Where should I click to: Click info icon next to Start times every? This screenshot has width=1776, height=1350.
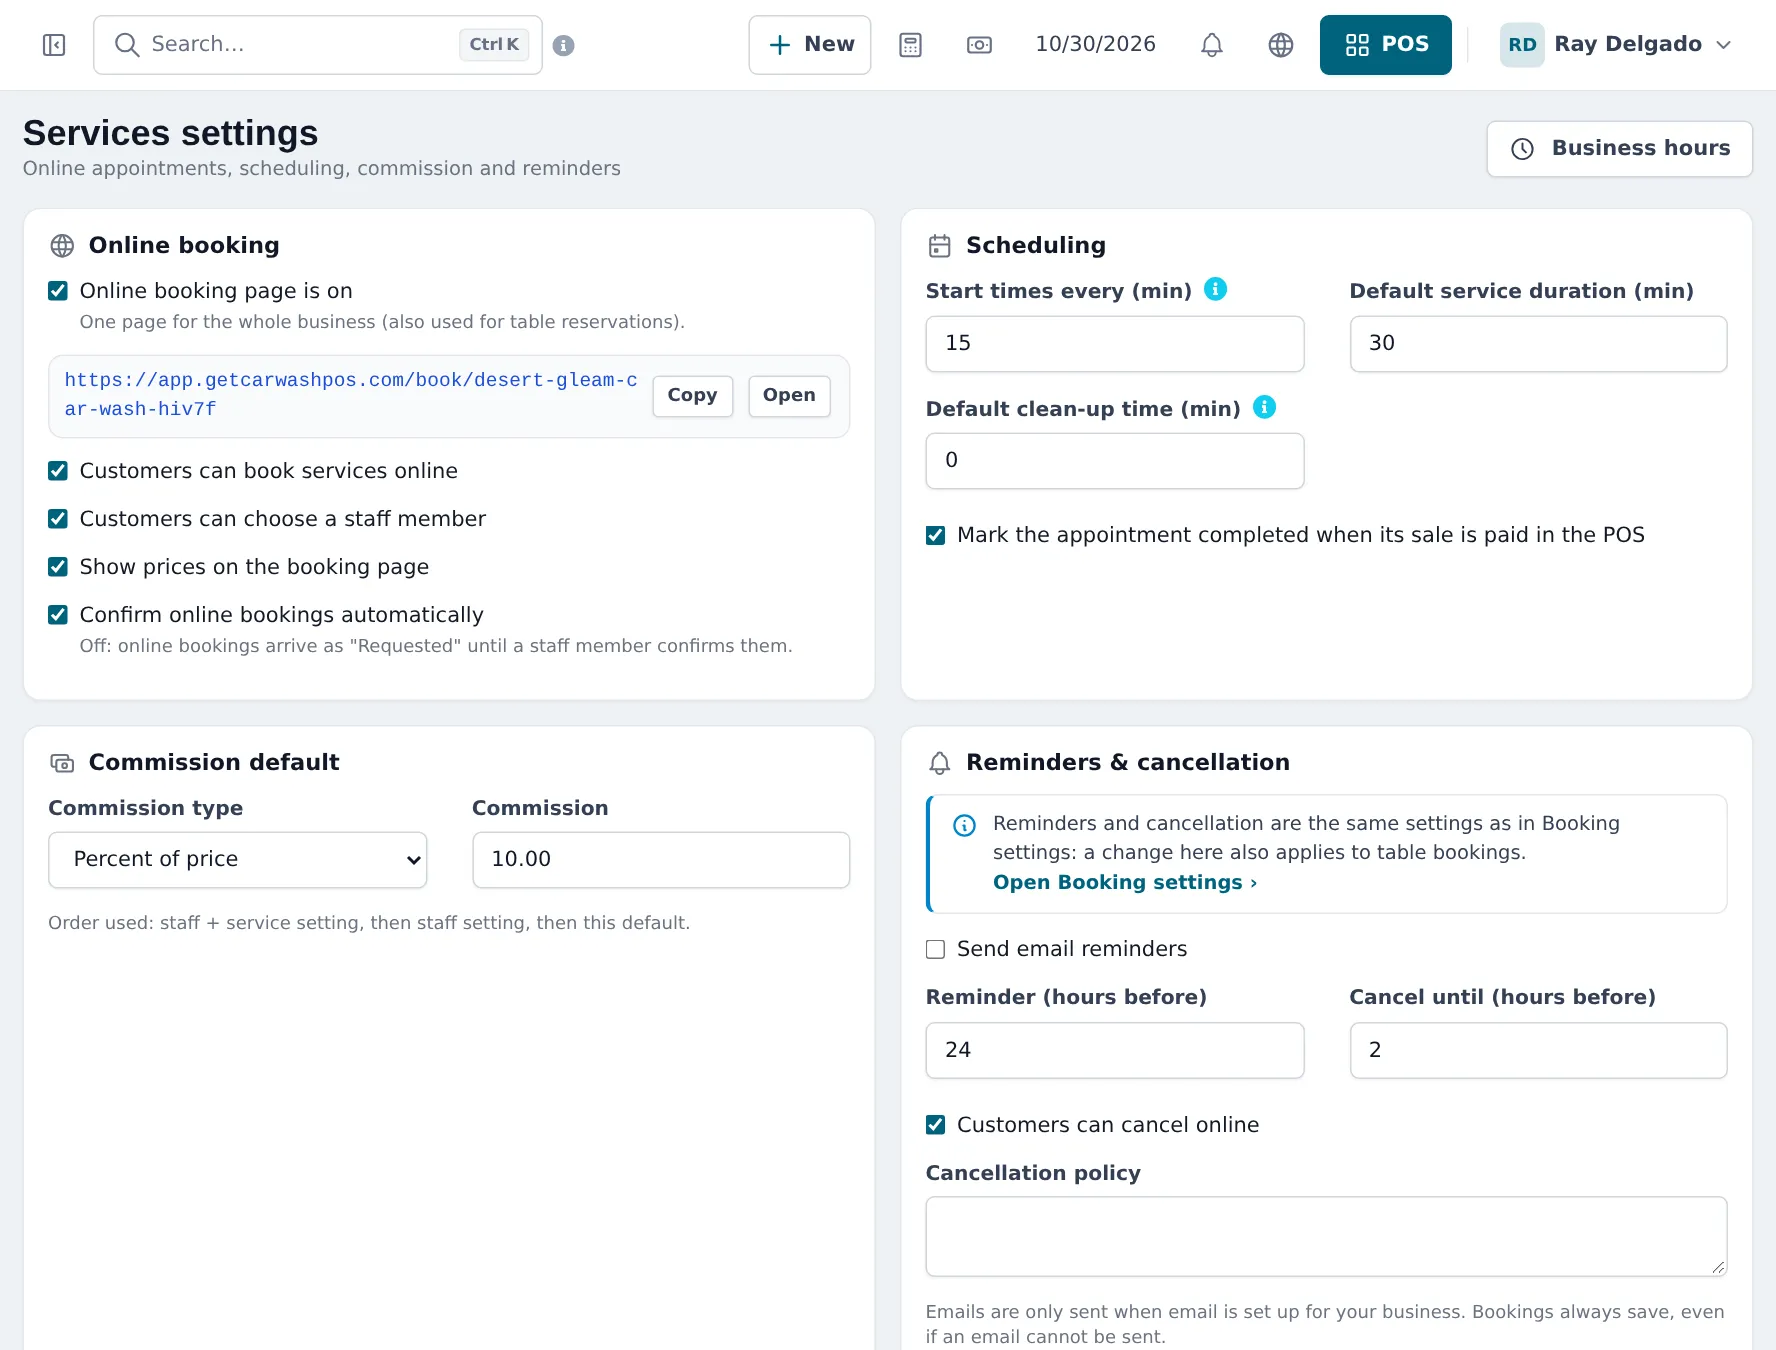(1215, 289)
